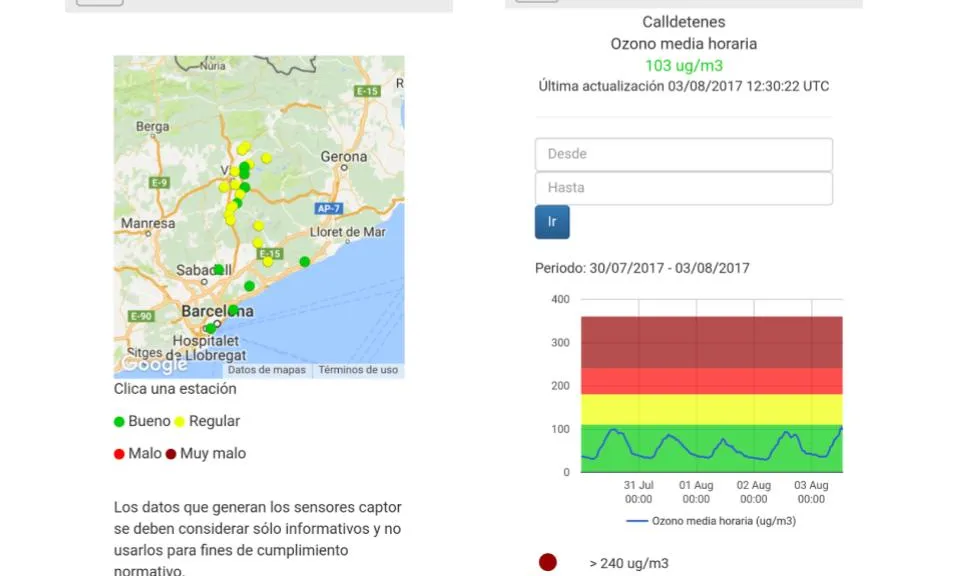The image size is (960, 576).
Task: Select the green station marker beside Sabadell
Action: pos(219,269)
